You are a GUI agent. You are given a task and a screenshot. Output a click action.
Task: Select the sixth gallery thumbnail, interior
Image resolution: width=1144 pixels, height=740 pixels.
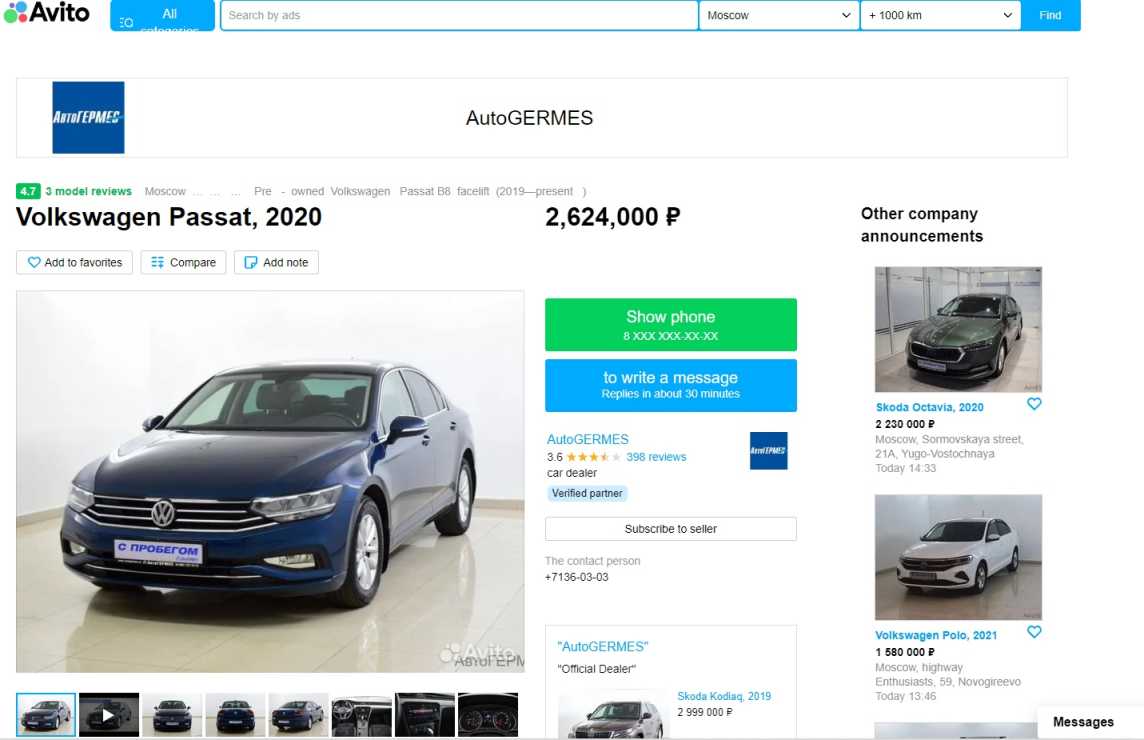361,714
